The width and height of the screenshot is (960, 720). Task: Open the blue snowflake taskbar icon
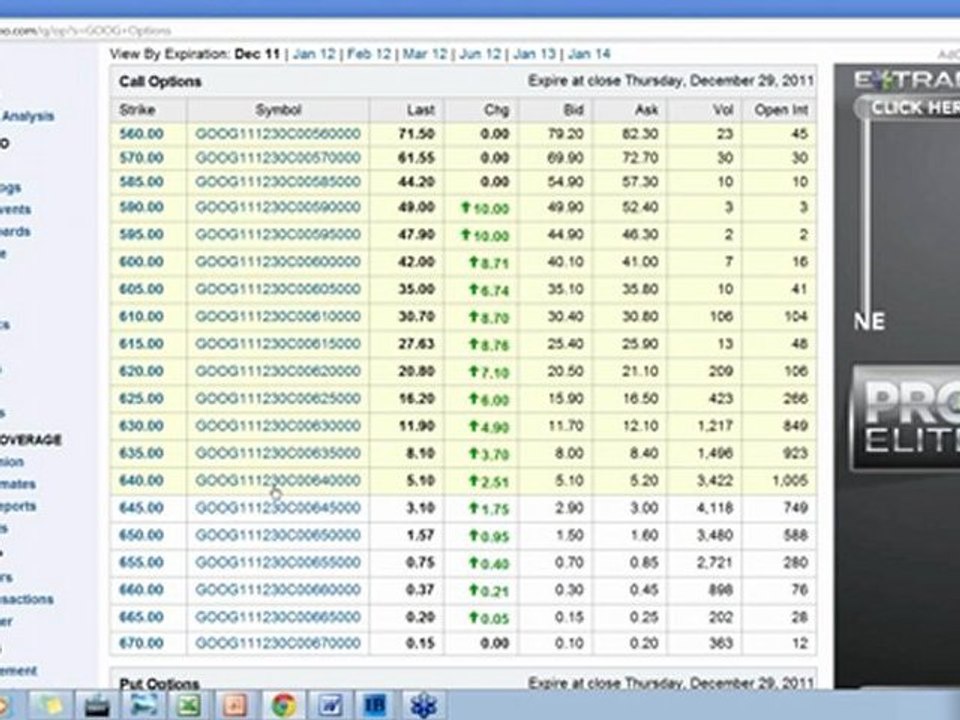423,705
